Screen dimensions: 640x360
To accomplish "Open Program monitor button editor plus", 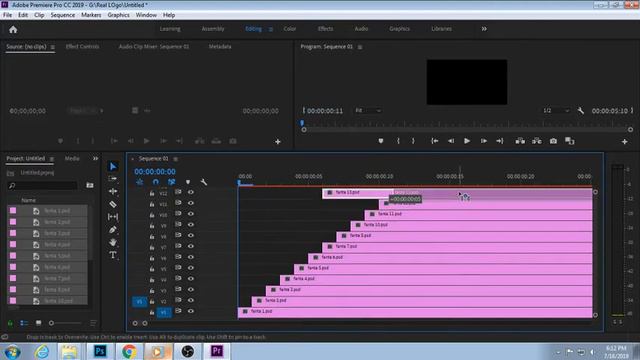I will point(624,142).
